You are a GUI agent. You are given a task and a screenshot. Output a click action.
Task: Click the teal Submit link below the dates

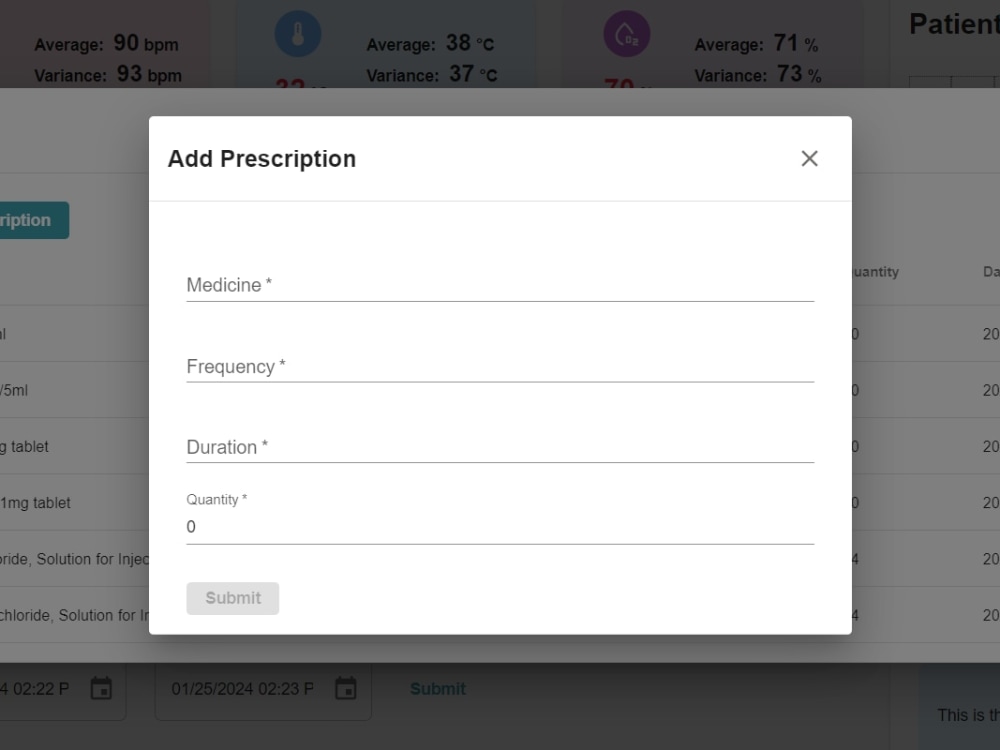(x=437, y=689)
